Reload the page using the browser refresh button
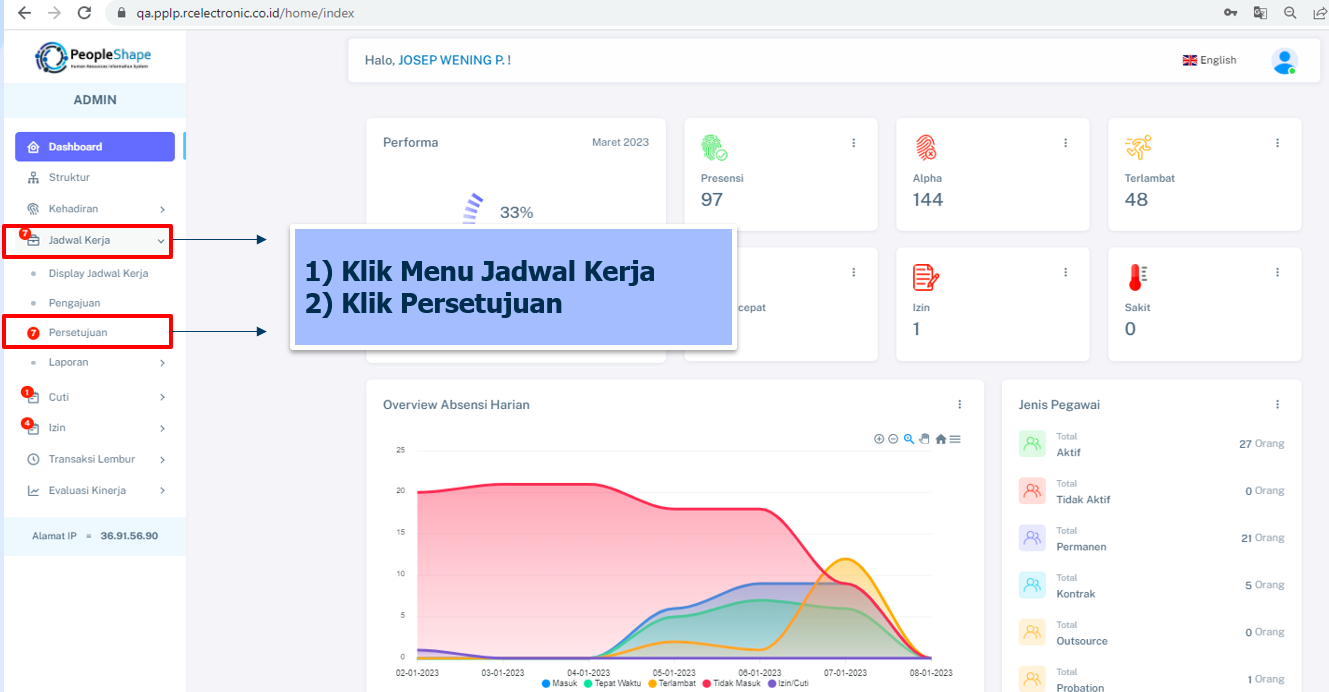 pyautogui.click(x=84, y=13)
